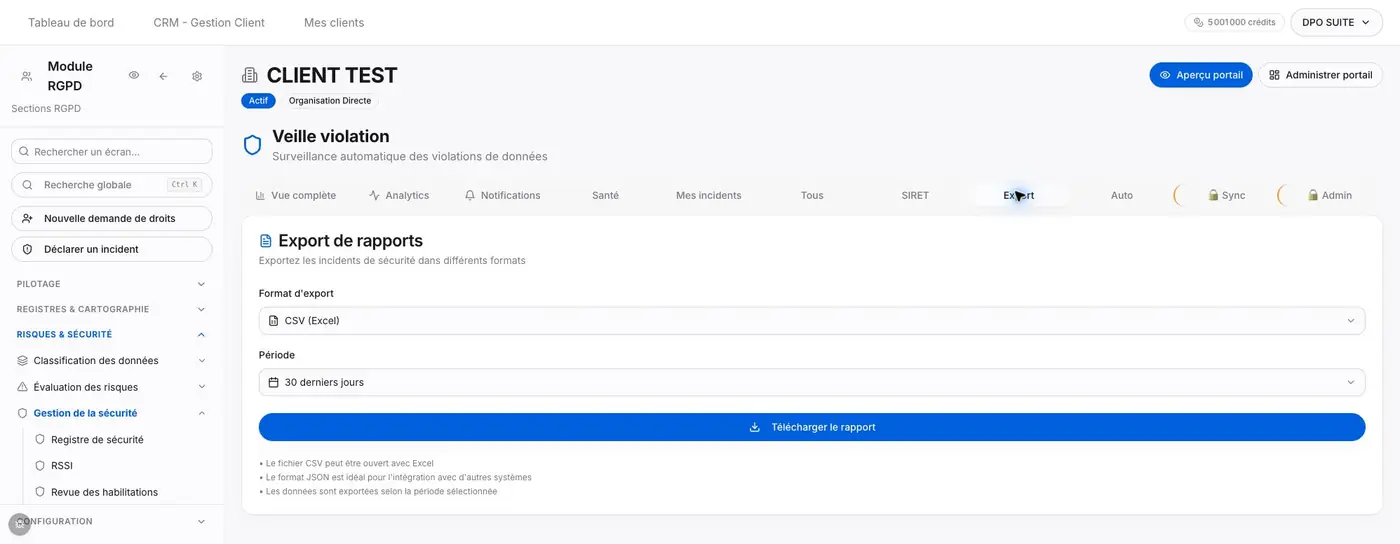Click the chart icon on Vue complète tab
Screen dimensions: 1400x544
point(261,195)
